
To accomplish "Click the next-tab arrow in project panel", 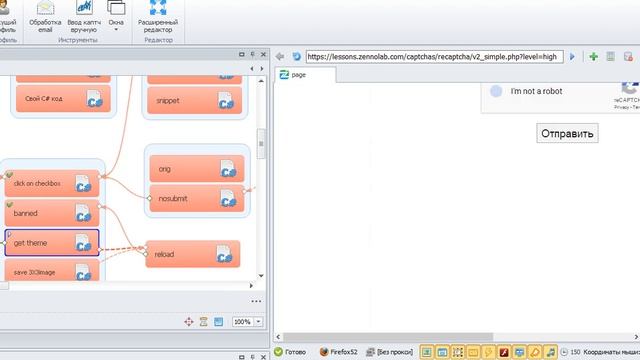I will click(x=262, y=69).
